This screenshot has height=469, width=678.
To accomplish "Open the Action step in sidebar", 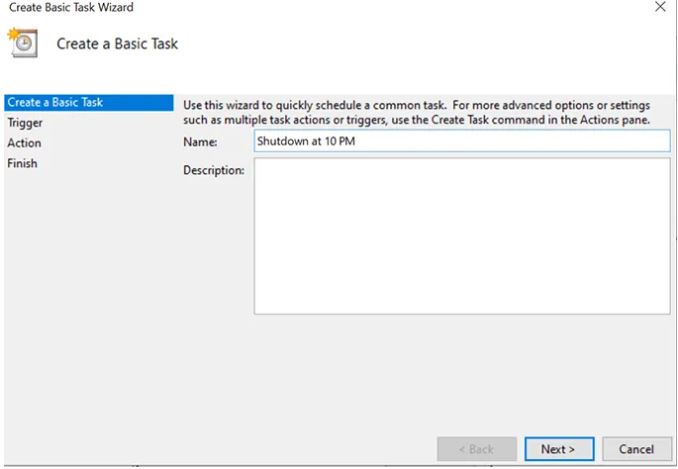I will [24, 143].
